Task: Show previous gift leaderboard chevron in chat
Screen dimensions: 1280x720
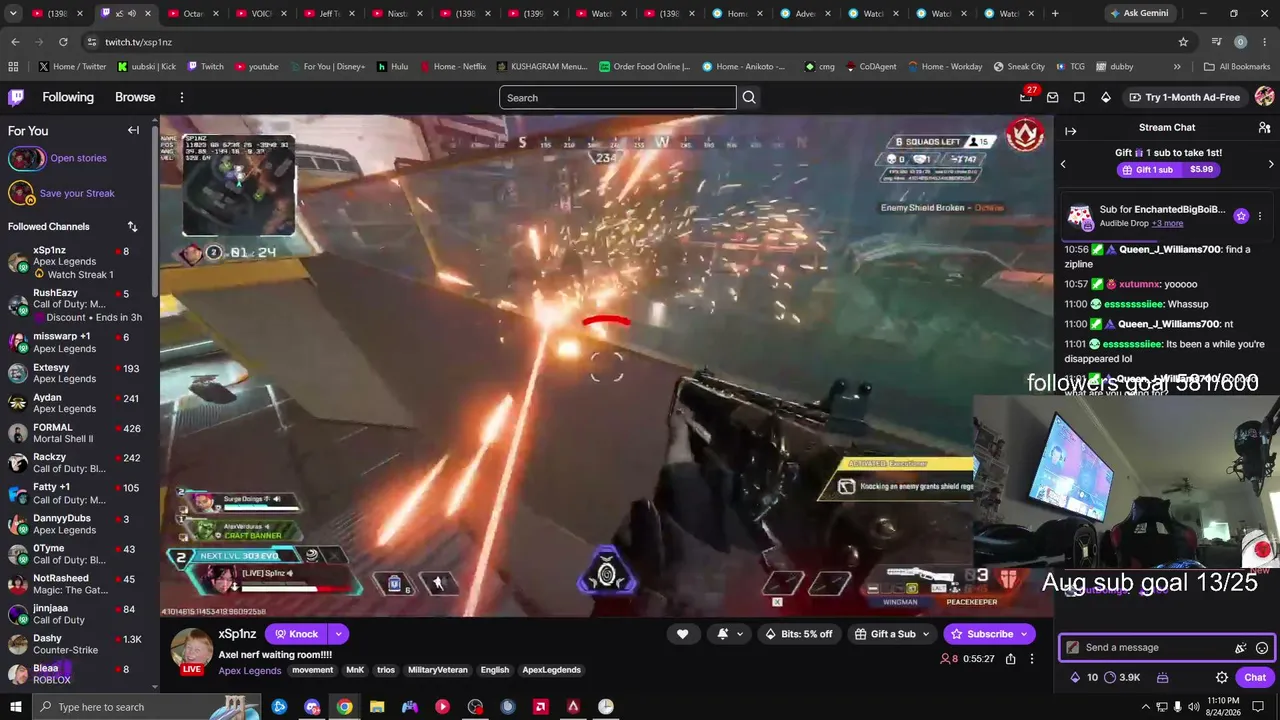Action: (x=1063, y=164)
